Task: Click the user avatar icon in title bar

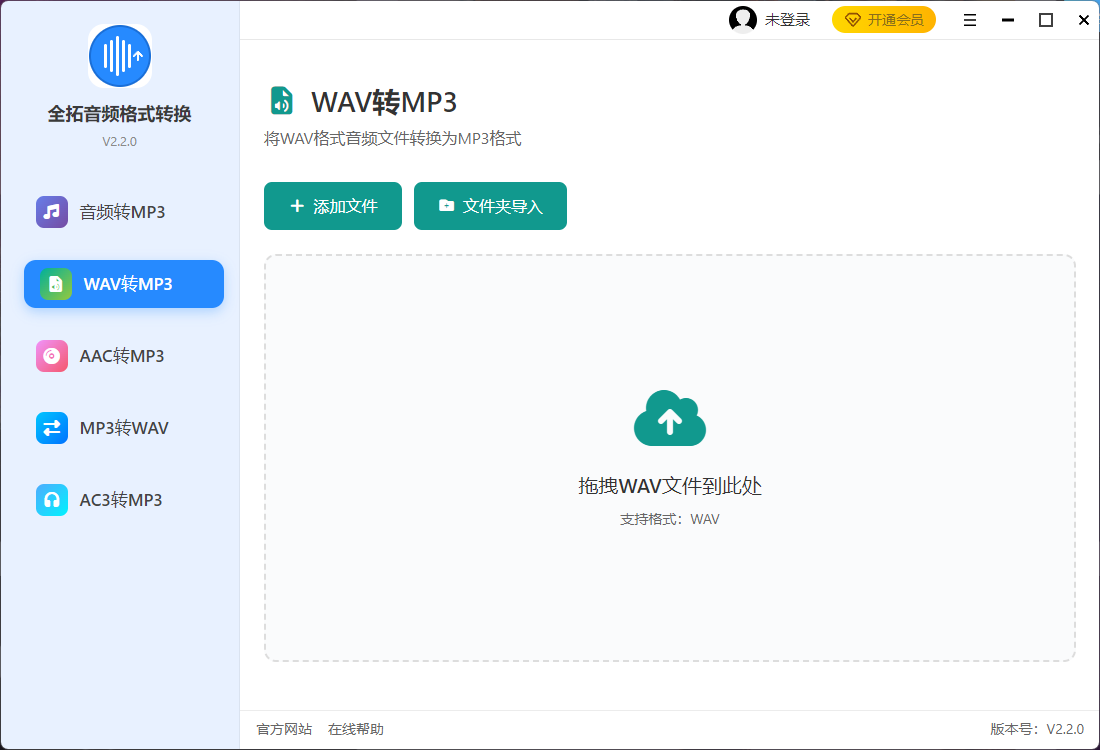Action: (x=743, y=20)
